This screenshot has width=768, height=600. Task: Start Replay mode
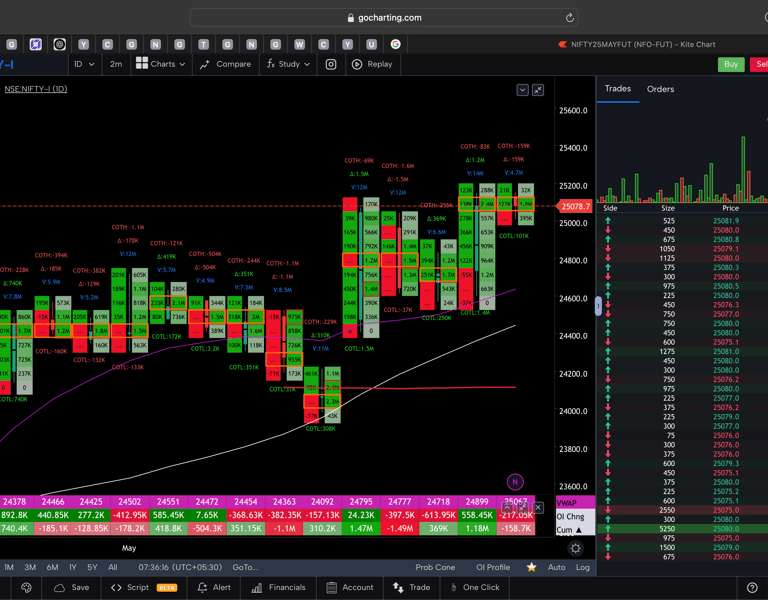coord(372,64)
